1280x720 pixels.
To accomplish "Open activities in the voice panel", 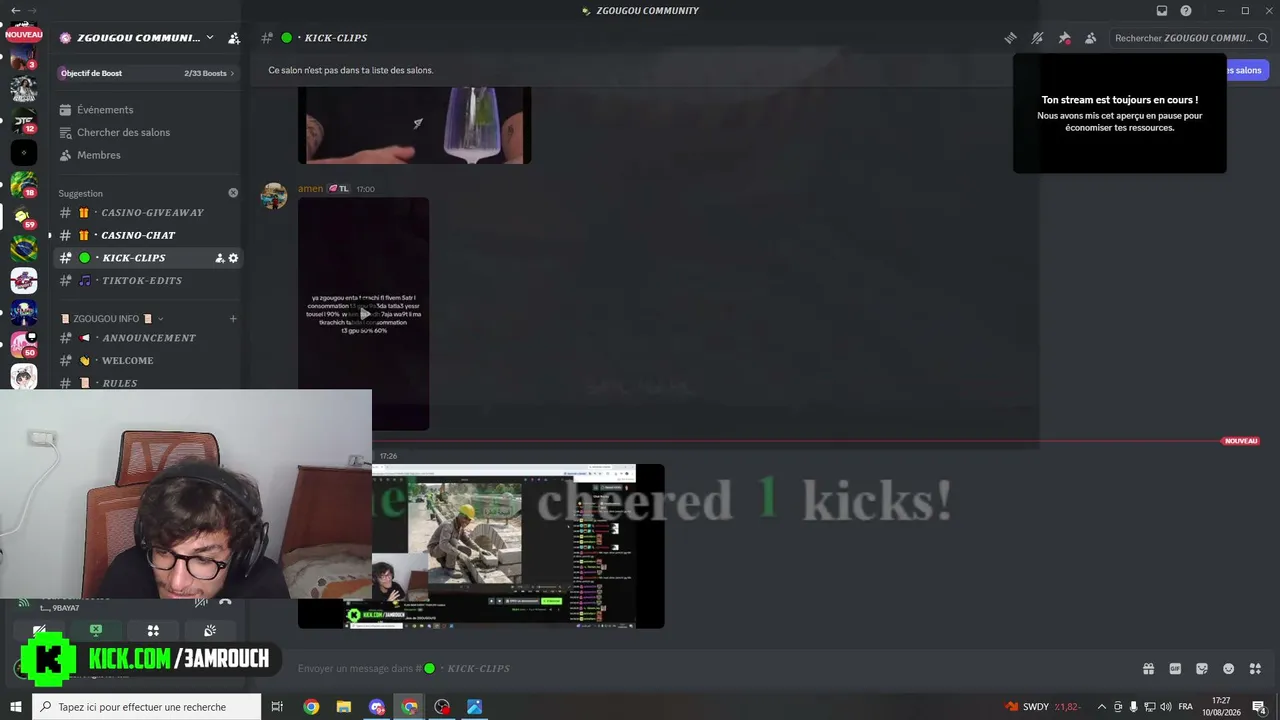I will [153, 631].
